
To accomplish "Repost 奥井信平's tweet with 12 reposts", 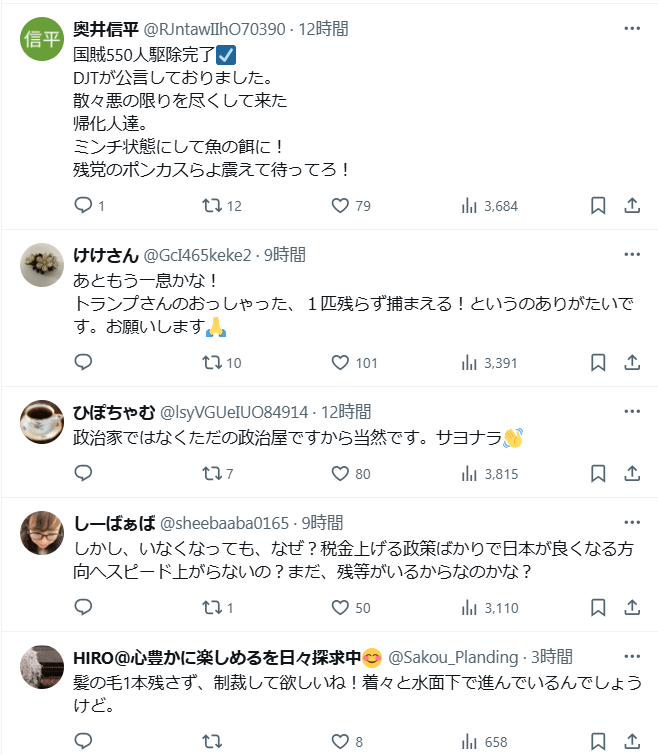I will coord(212,206).
